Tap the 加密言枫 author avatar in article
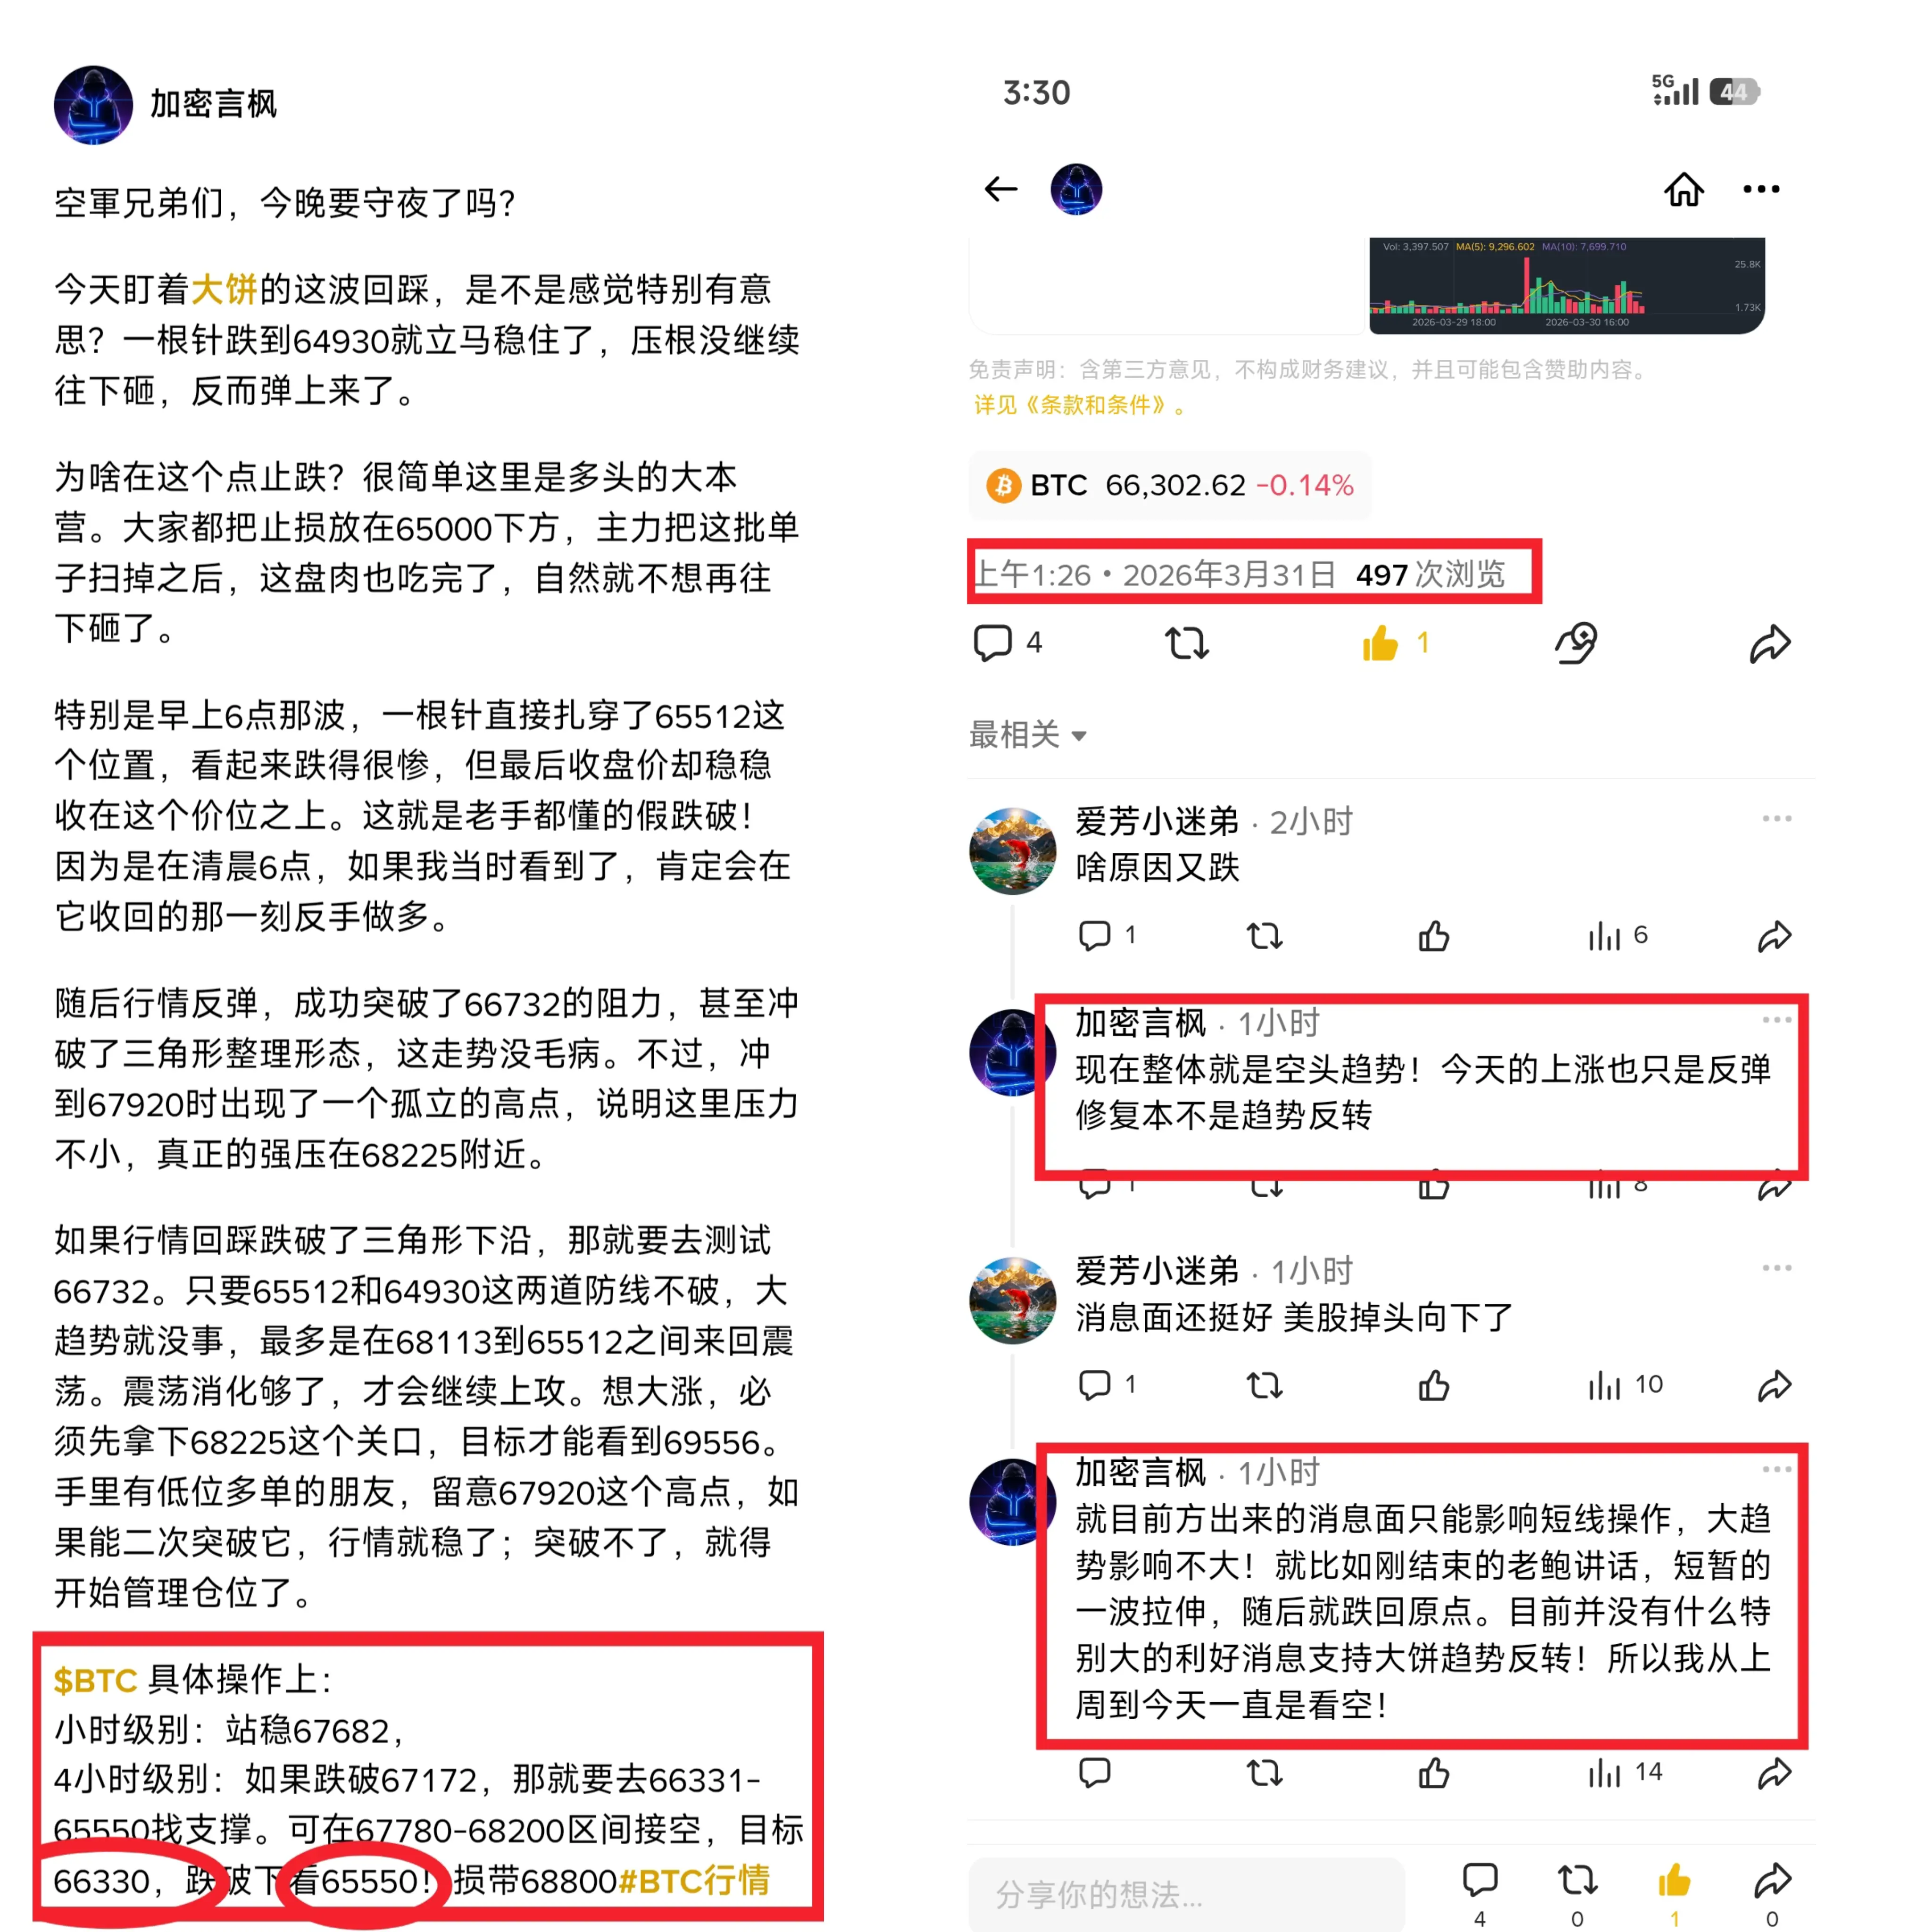This screenshot has height=1932, width=1932. tap(93, 105)
